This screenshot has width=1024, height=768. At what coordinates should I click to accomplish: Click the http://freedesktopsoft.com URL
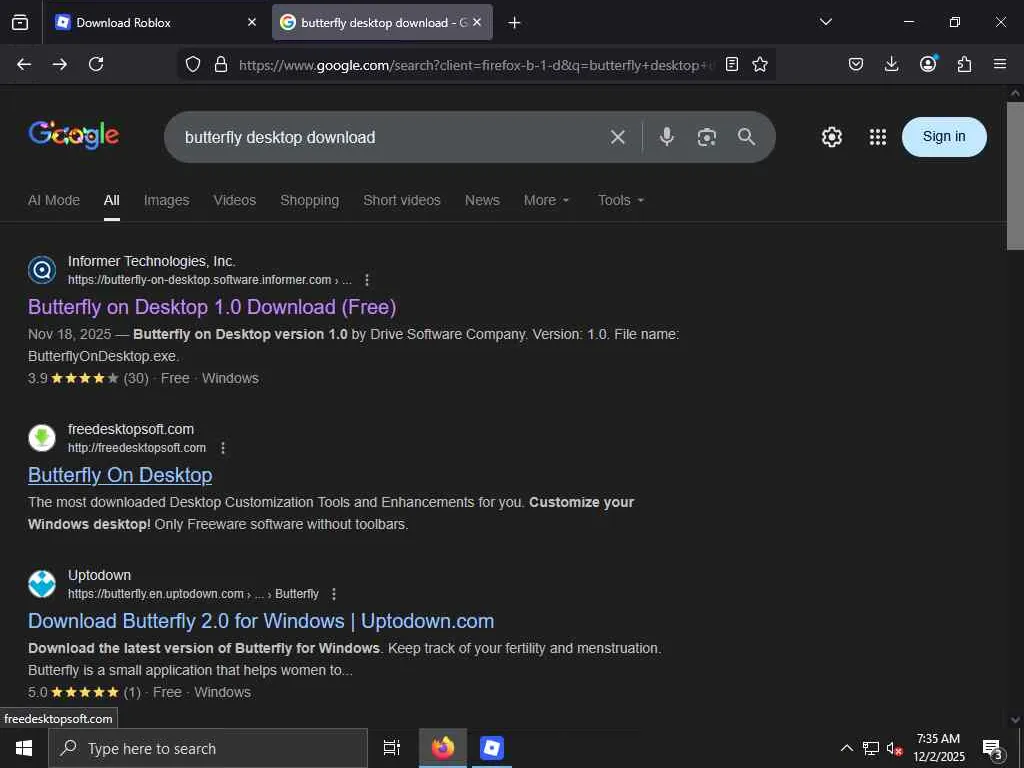pos(137,448)
